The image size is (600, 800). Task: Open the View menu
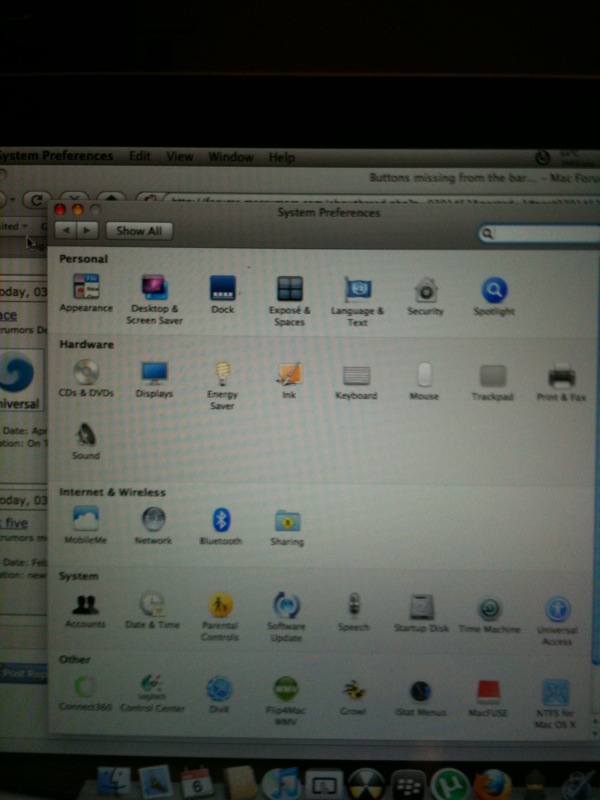pos(180,157)
